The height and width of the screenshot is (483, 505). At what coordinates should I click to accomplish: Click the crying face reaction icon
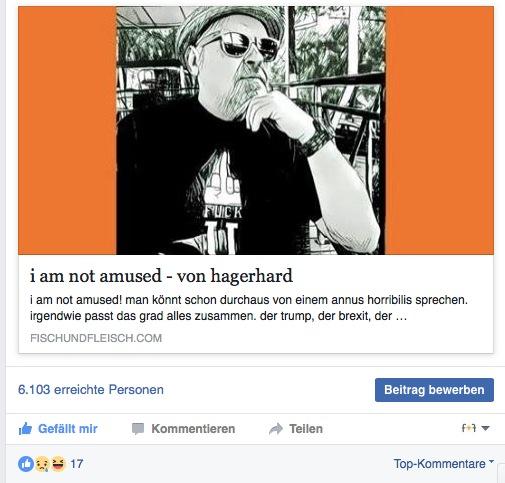(x=42, y=464)
